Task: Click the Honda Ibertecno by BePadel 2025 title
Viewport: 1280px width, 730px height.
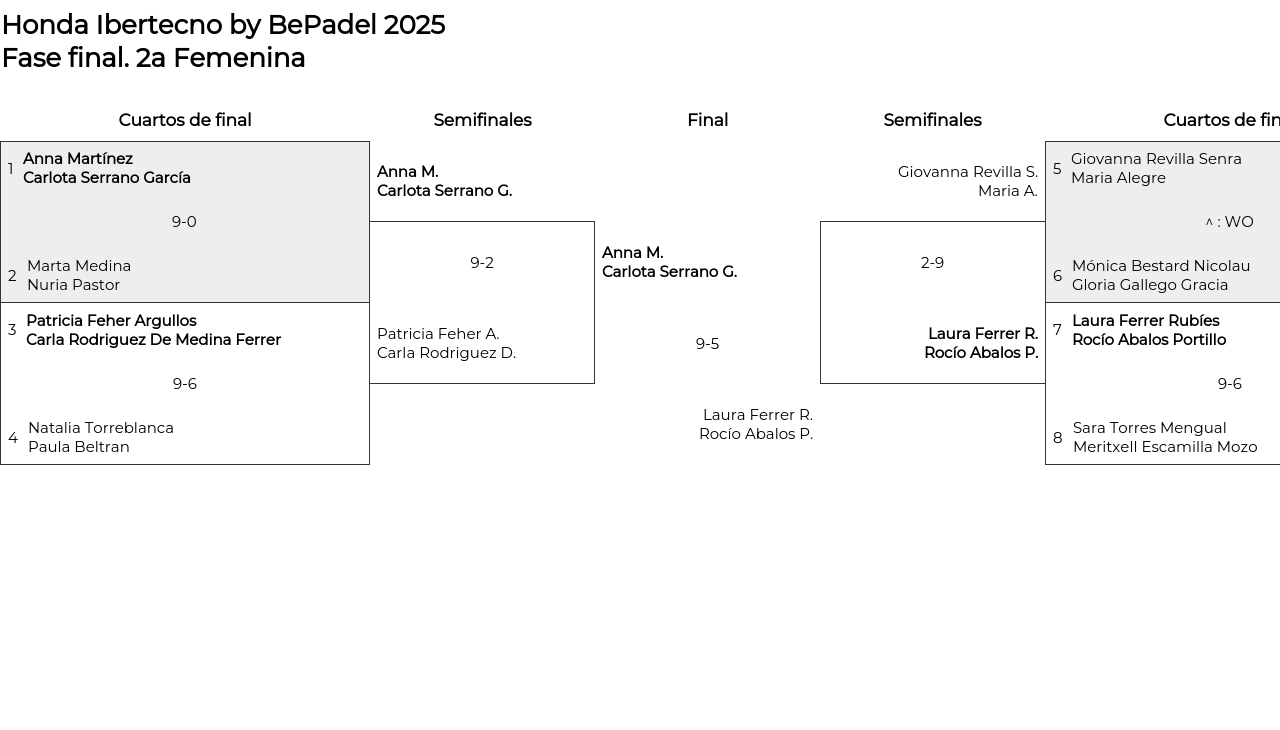Action: (223, 25)
